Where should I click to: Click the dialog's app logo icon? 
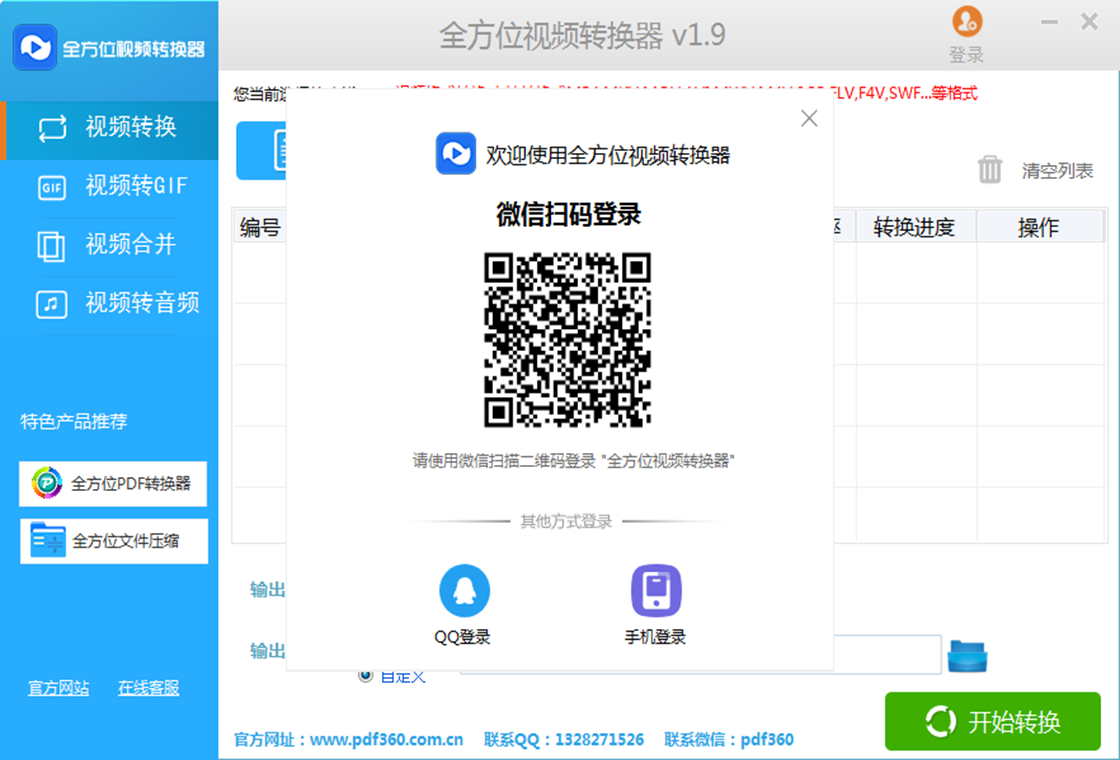[456, 153]
